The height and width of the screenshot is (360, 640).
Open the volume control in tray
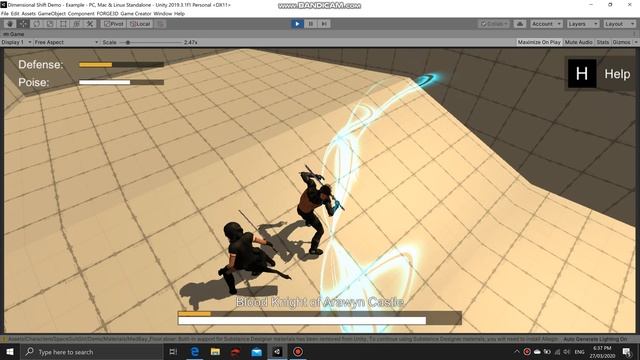[x=567, y=351]
